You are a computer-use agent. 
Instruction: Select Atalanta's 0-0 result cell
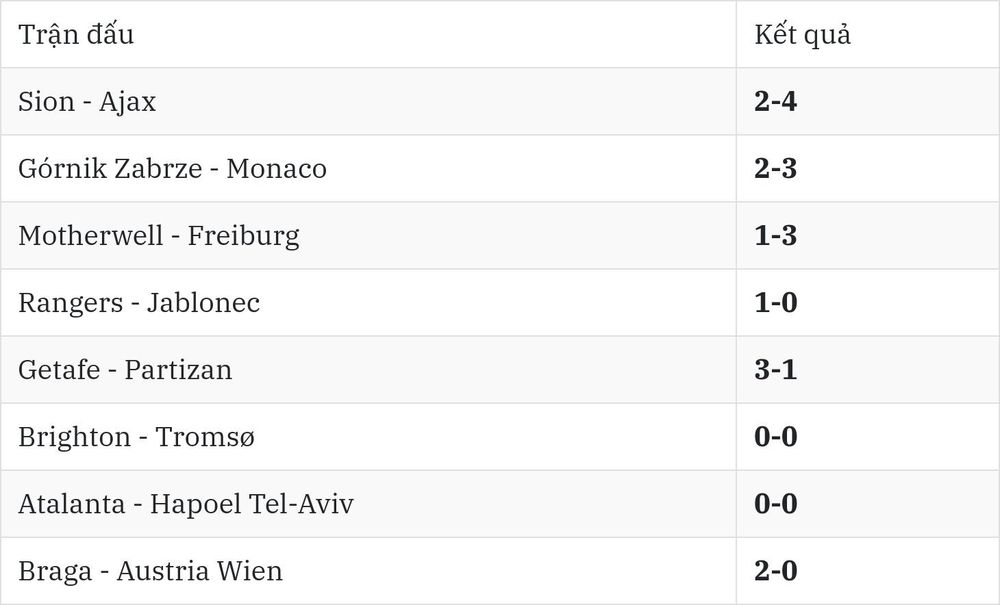click(867, 504)
